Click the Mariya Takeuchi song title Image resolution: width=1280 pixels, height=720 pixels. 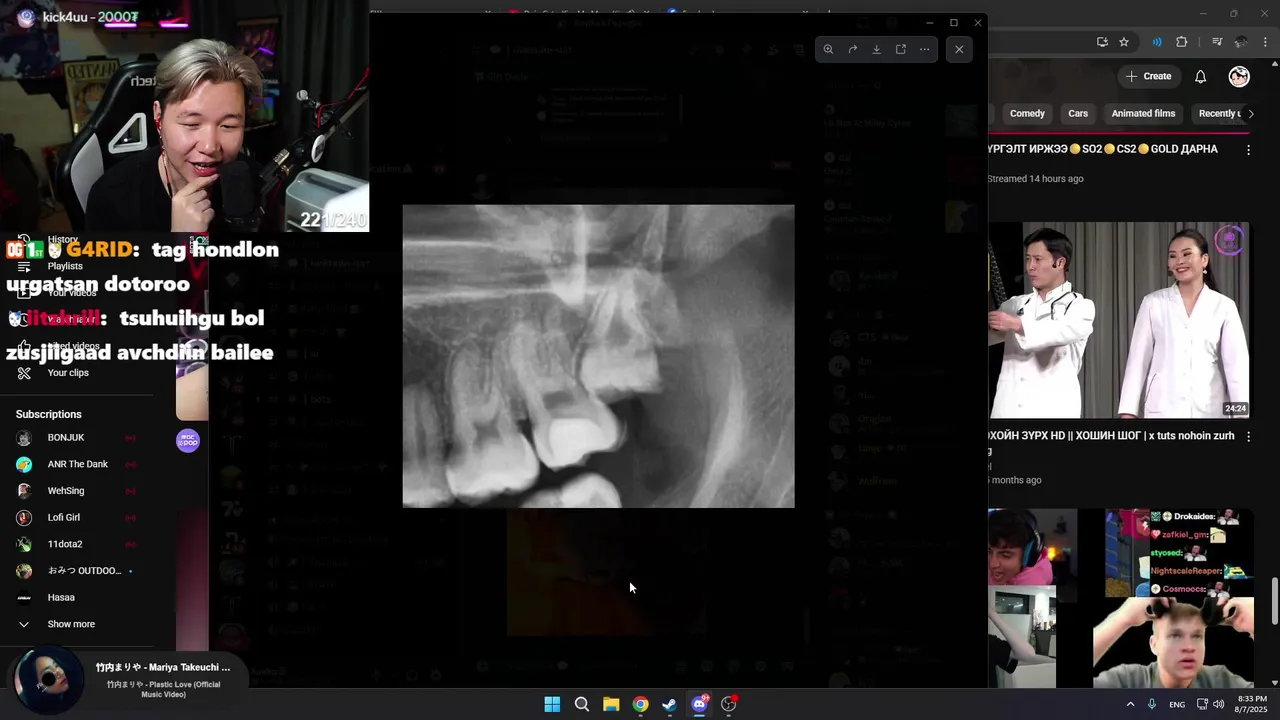point(163,667)
